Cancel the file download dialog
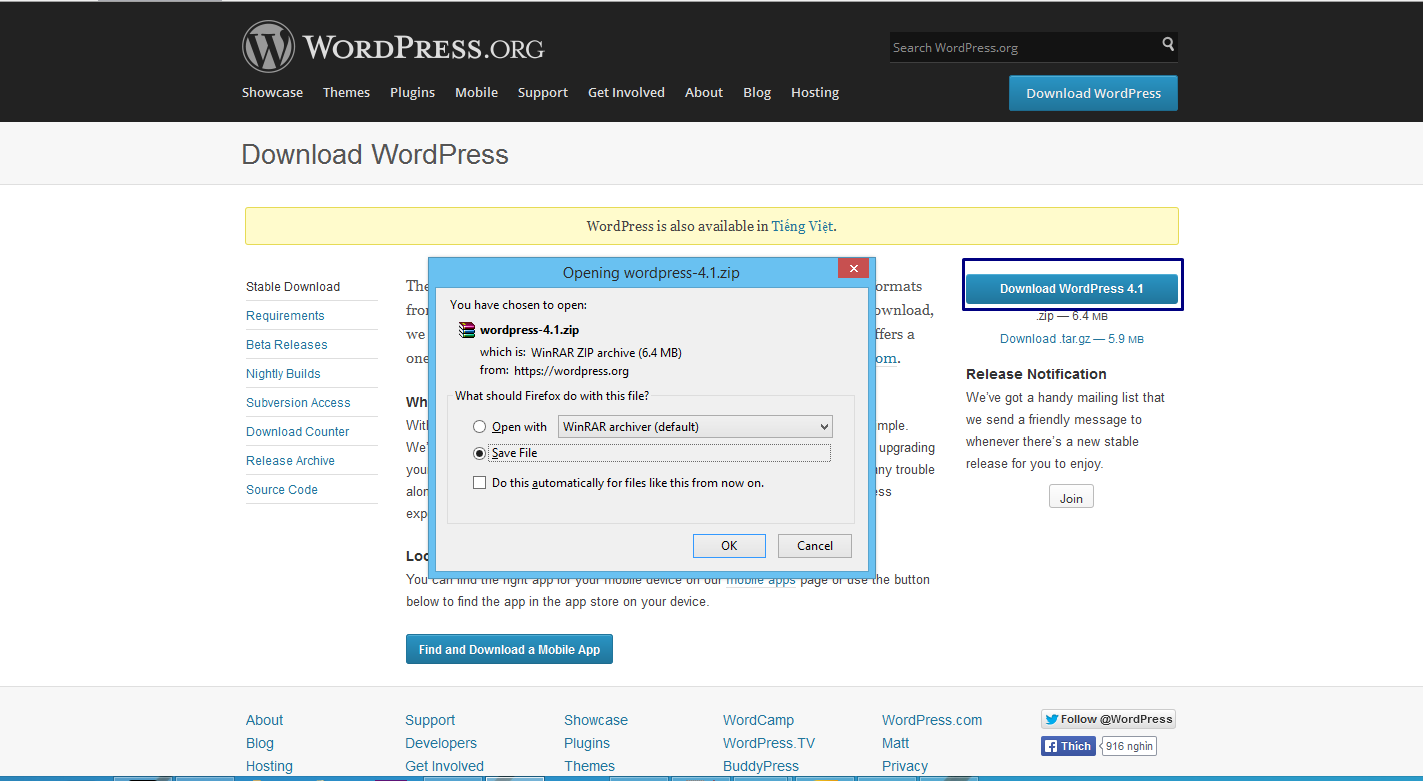1423x781 pixels. coord(814,546)
